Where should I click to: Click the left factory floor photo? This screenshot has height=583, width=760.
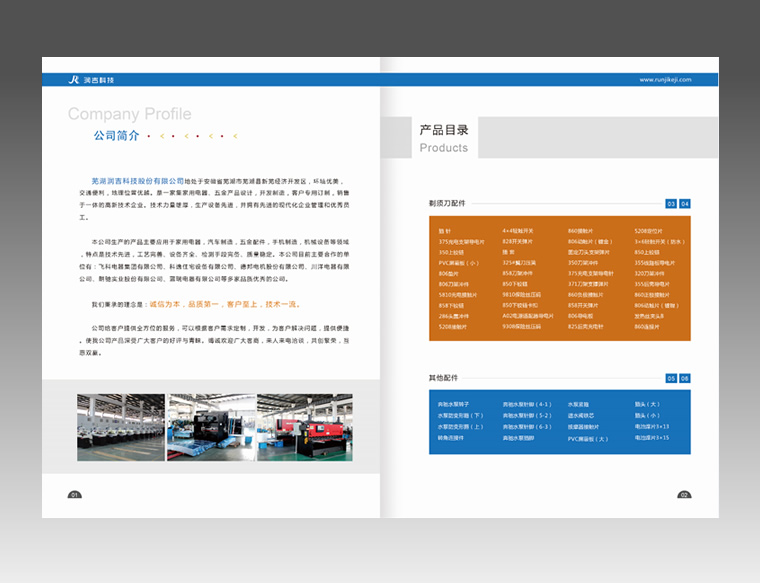(x=121, y=427)
